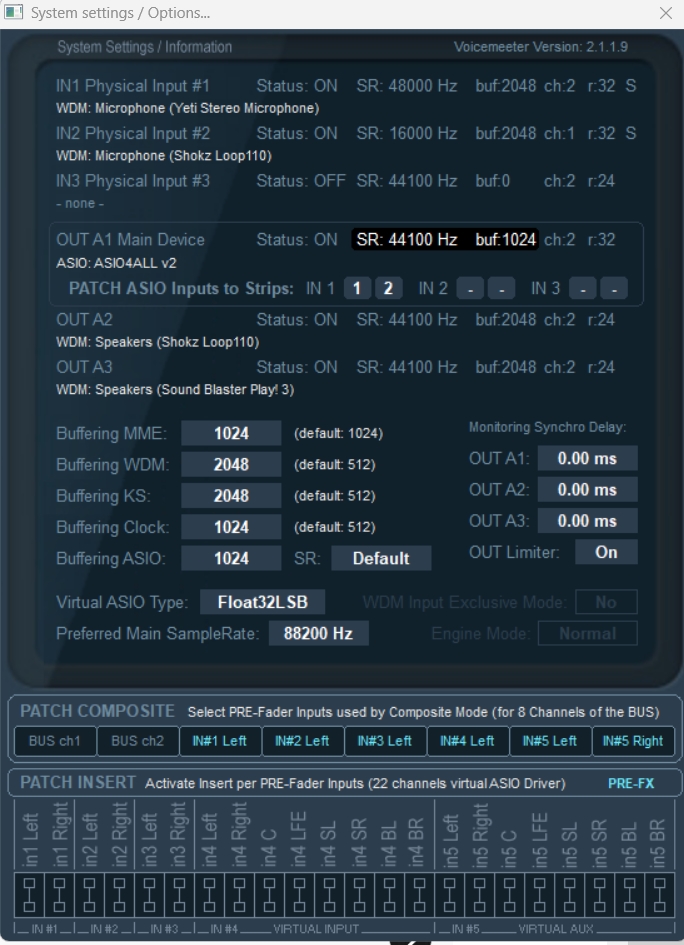The width and height of the screenshot is (684, 945).
Task: Toggle WDM Input Exclusive Mode No
Action: pos(606,602)
